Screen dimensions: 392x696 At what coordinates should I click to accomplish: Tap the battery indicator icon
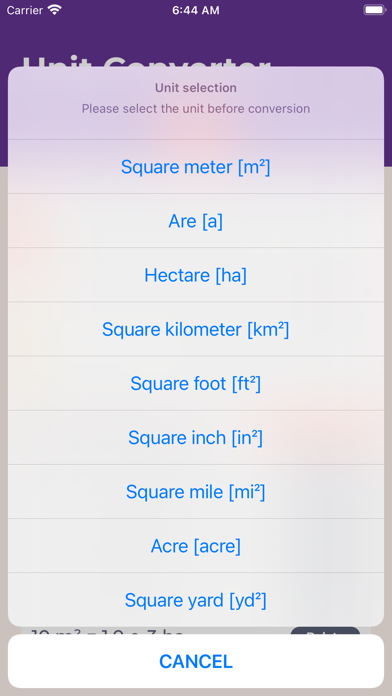pyautogui.click(x=375, y=10)
